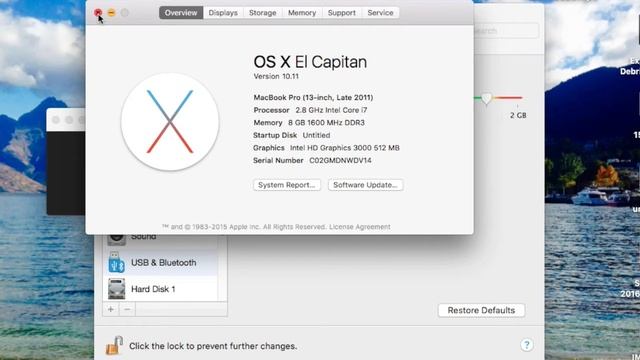The image size is (640, 360).
Task: Click the 2.8 GHz Intel Core i7 text
Action: (331, 110)
